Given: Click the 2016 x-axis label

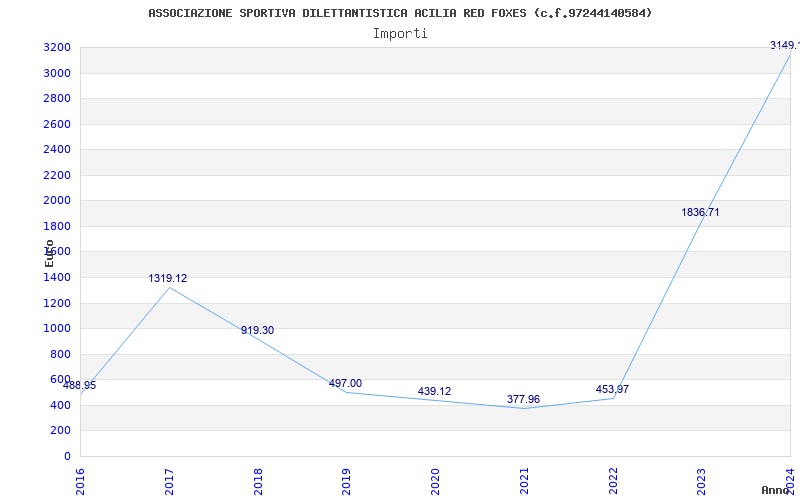Looking at the screenshot, I should (80, 482).
